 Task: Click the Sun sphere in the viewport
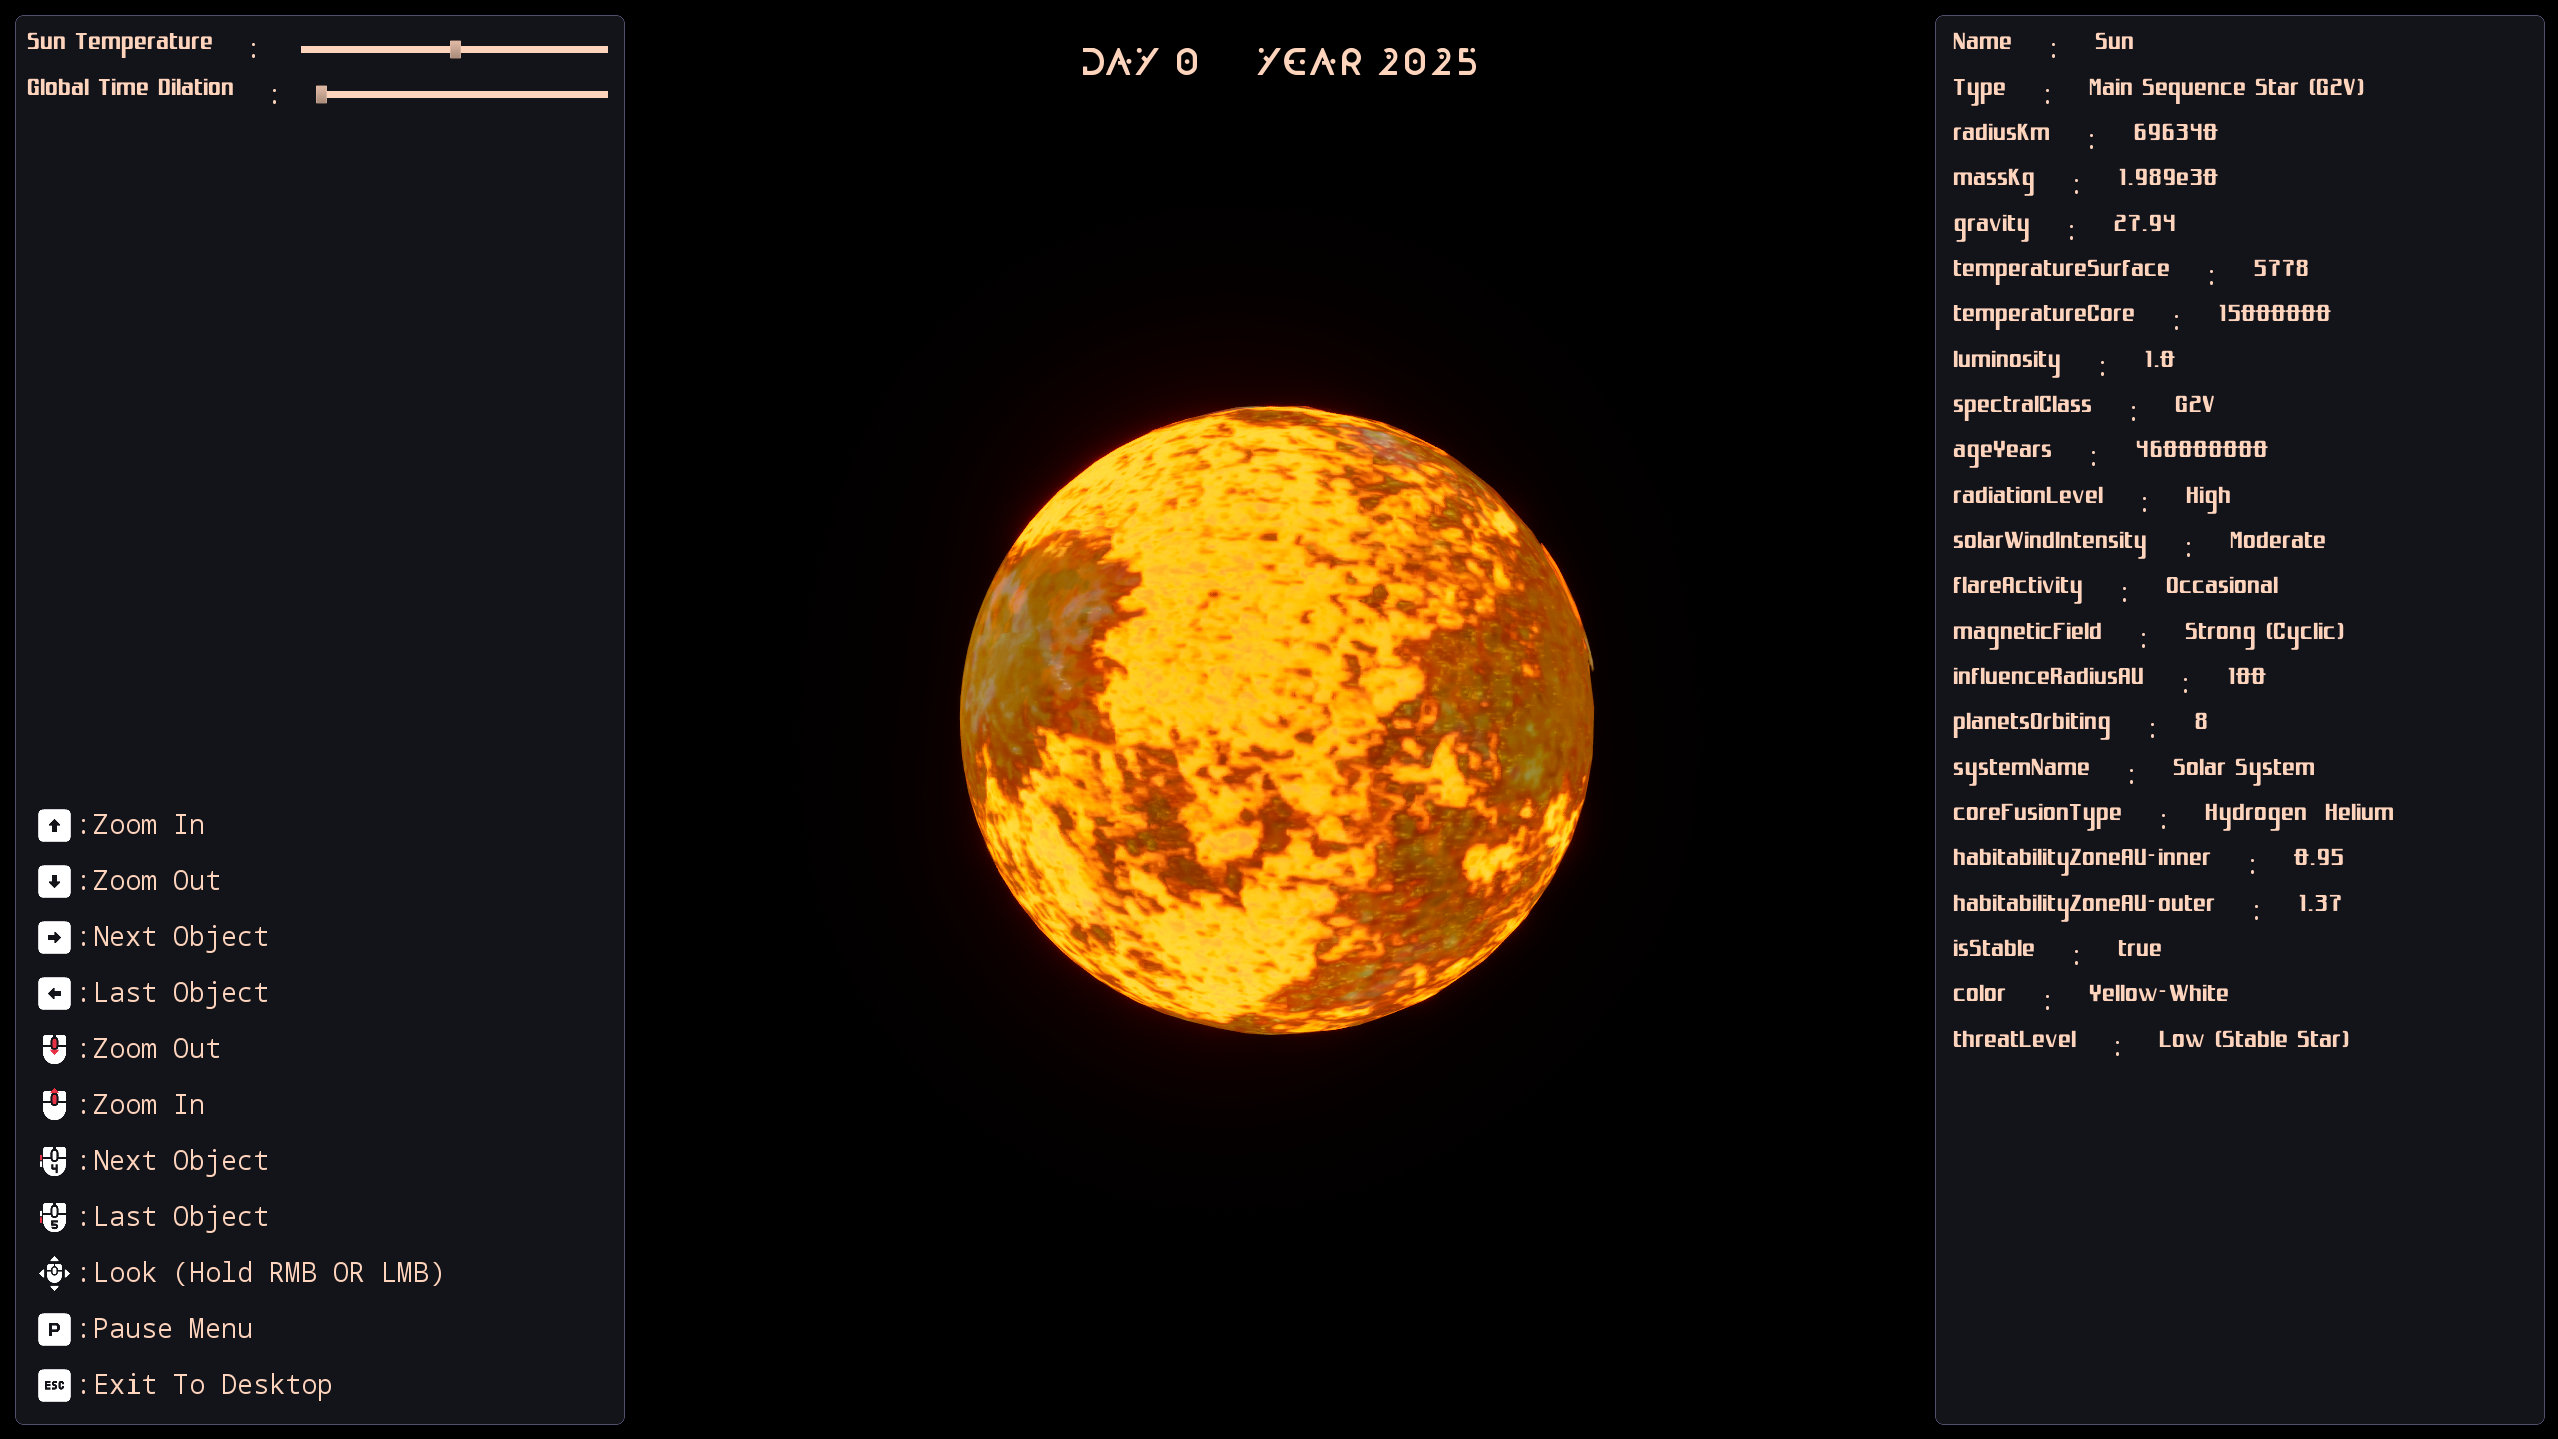tap(1276, 719)
